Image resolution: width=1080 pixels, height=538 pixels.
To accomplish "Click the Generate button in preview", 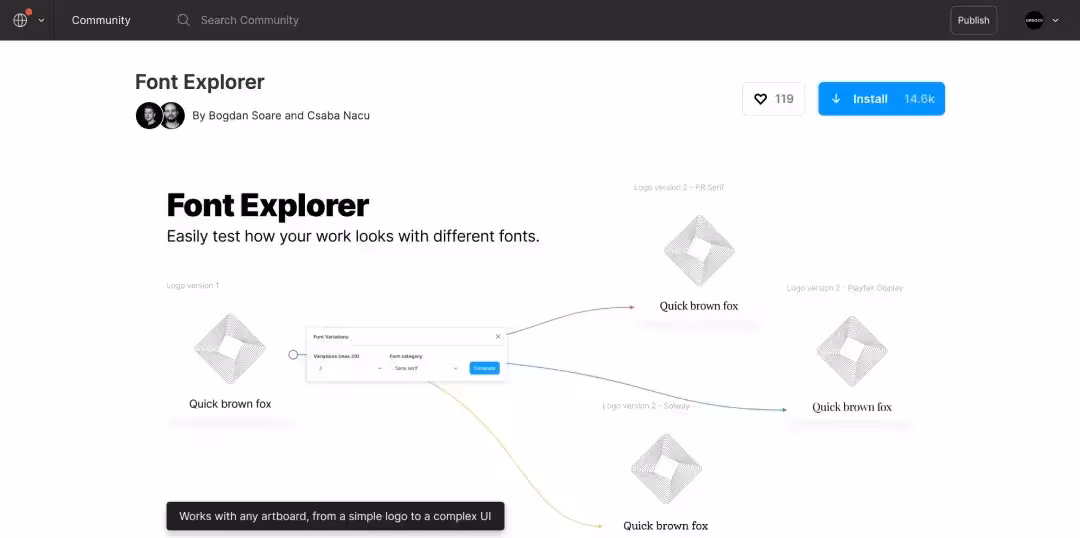I will pos(484,368).
